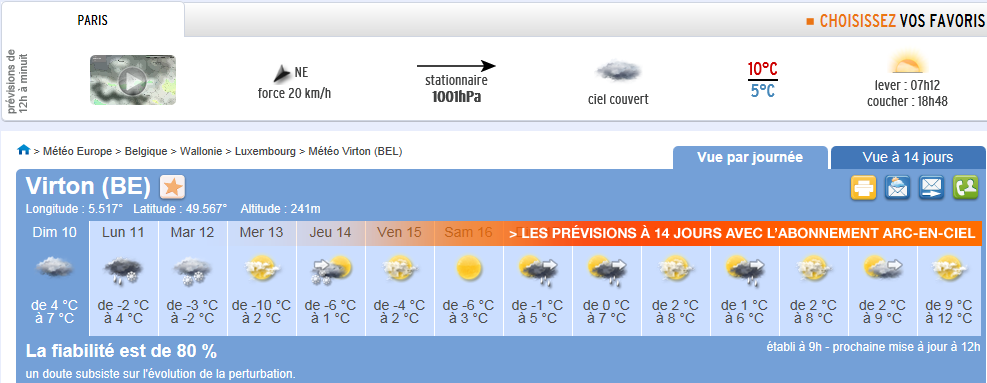The height and width of the screenshot is (383, 987).
Task: Click the overcast cloud icon for Paris
Action: tap(618, 71)
